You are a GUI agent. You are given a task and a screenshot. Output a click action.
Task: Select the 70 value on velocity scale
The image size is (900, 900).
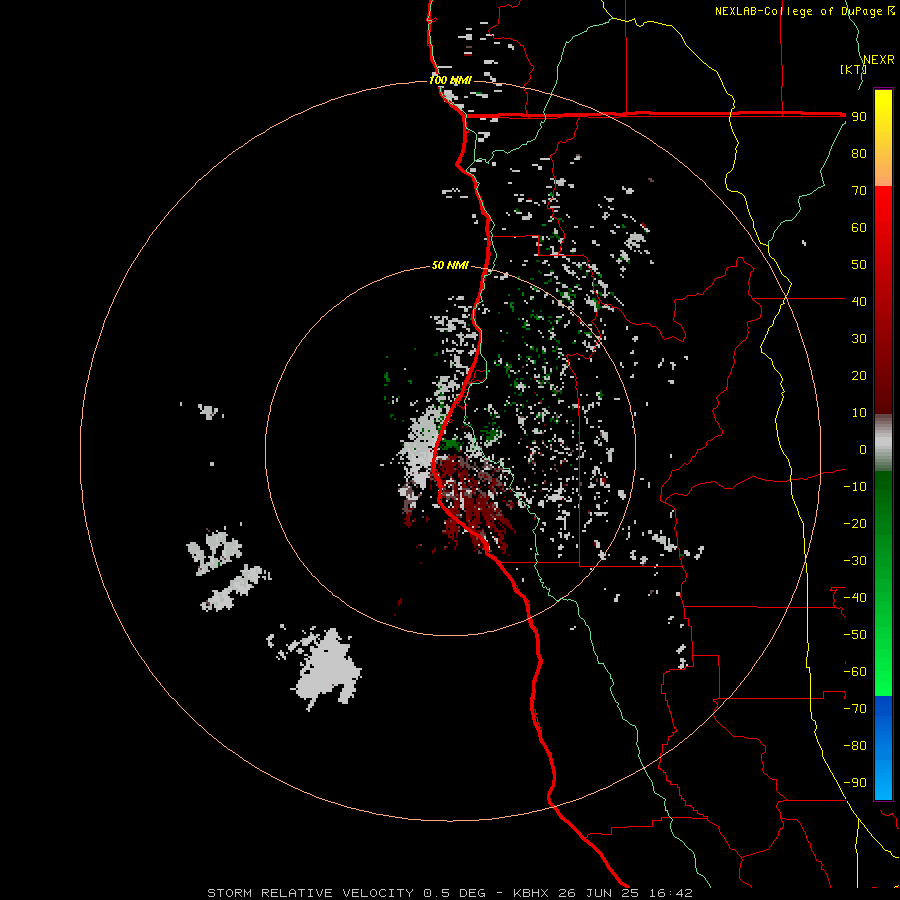[x=859, y=191]
